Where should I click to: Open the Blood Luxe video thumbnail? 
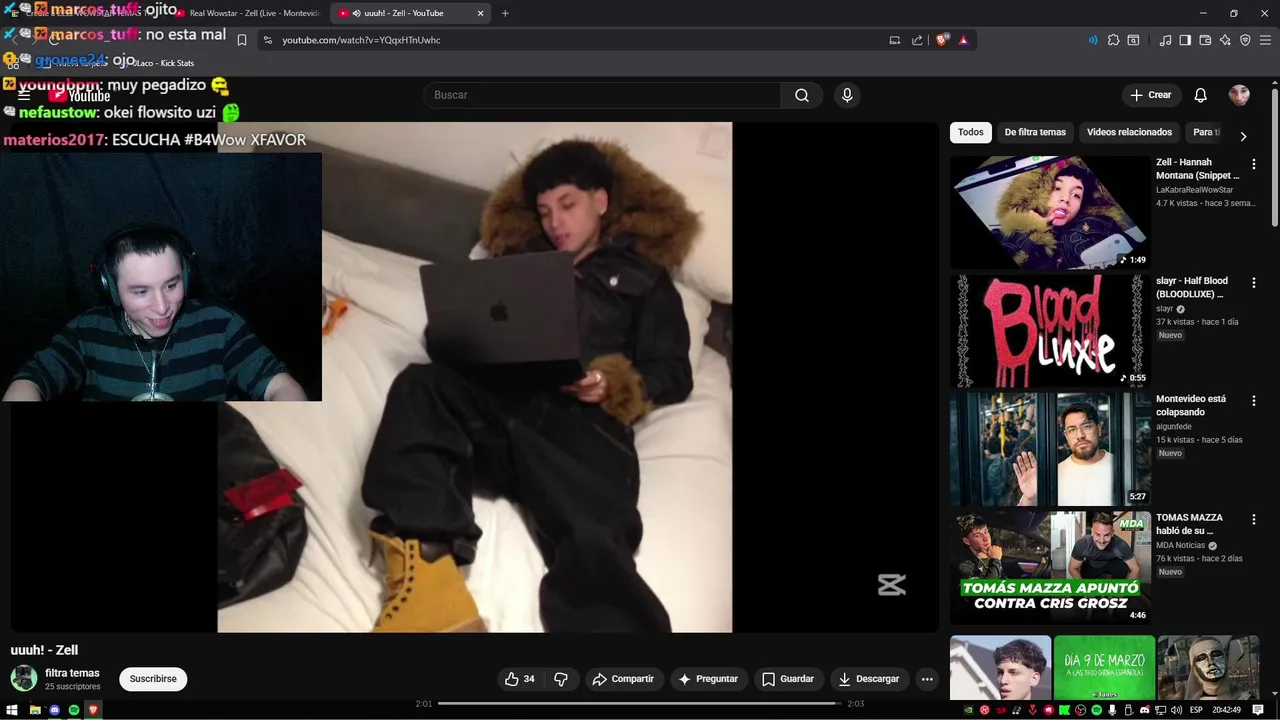click(x=1050, y=330)
